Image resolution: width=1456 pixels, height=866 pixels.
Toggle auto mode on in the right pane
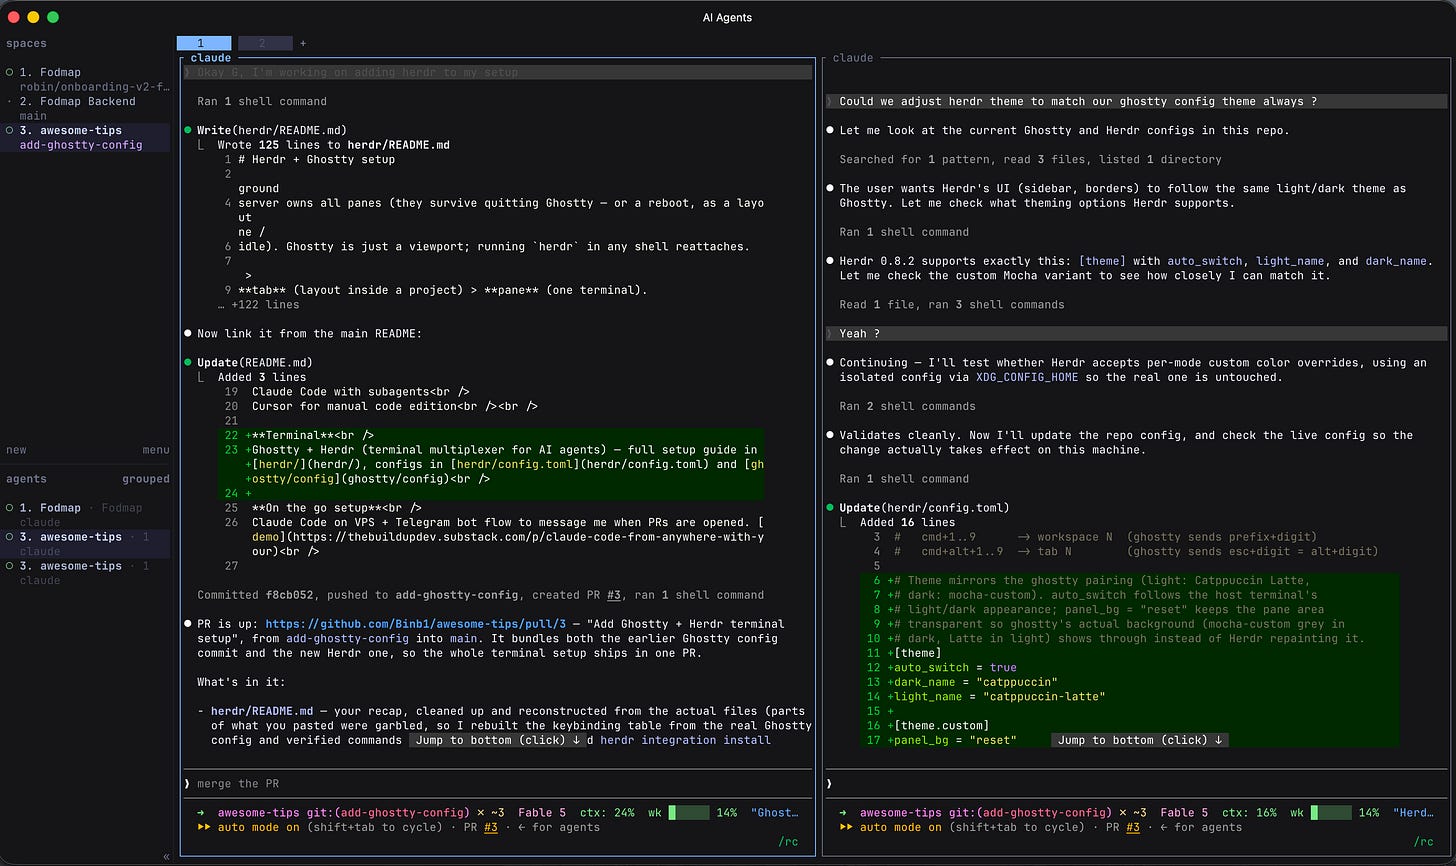[x=901, y=827]
